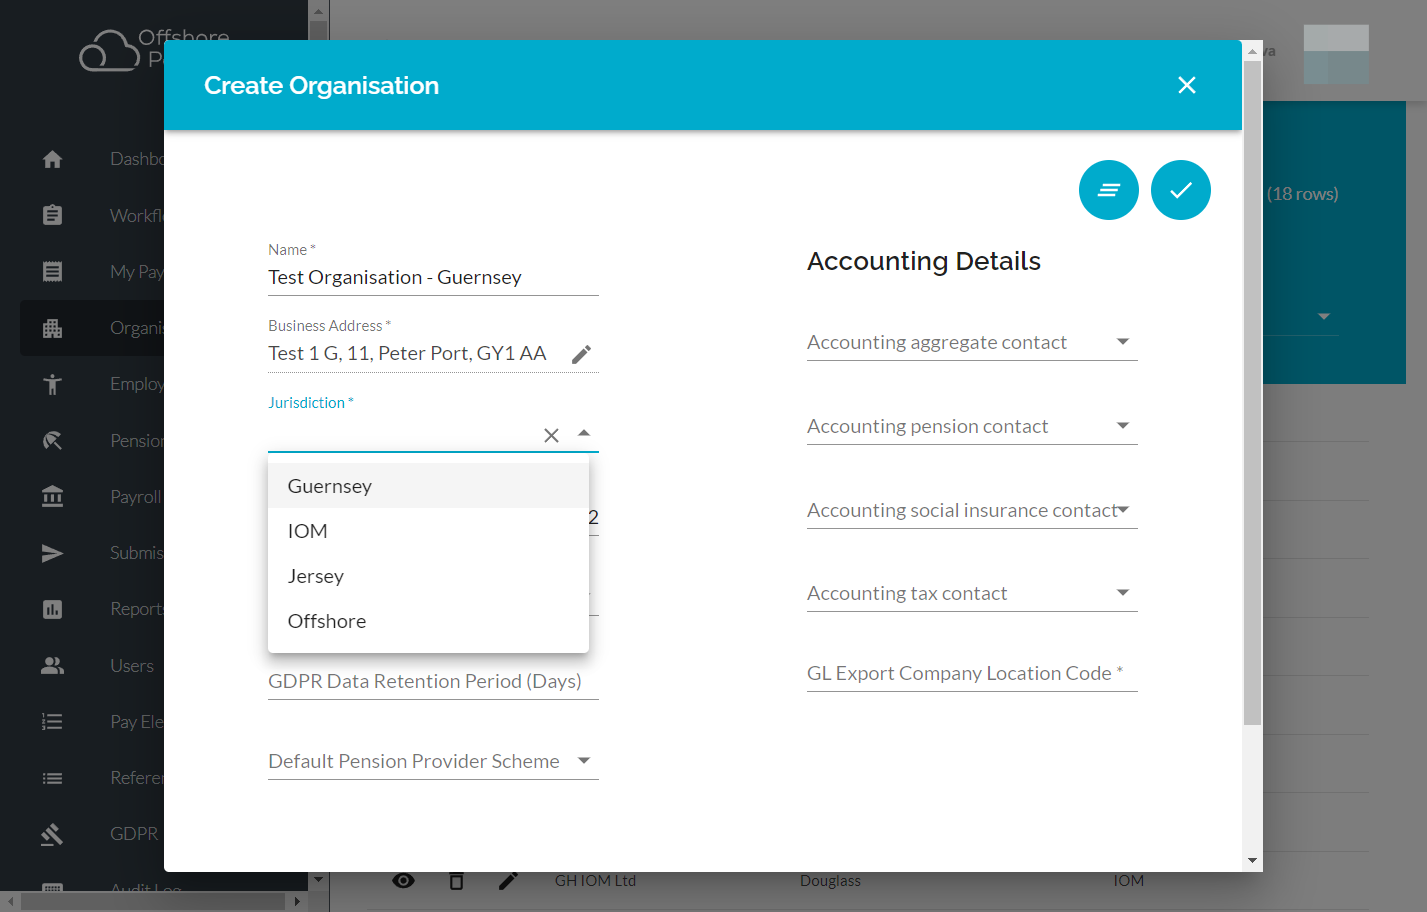Click the GDPR gavel icon

pyautogui.click(x=53, y=834)
